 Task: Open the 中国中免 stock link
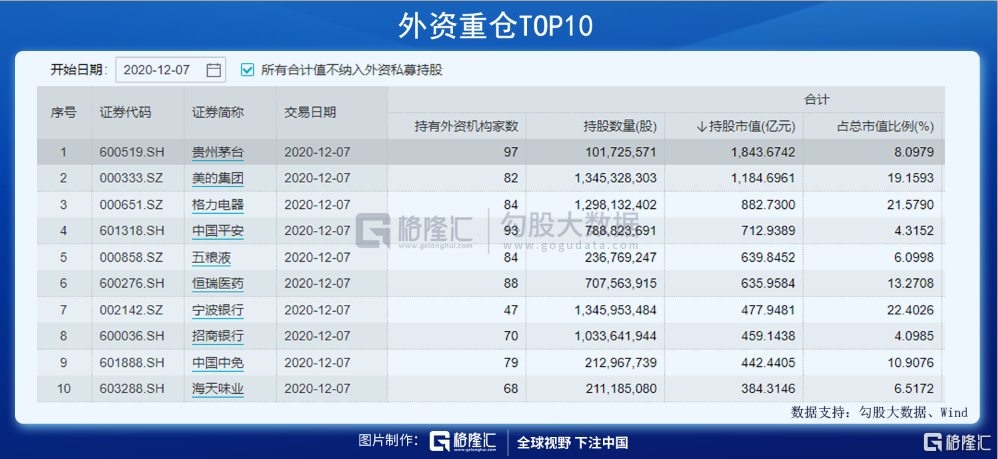(218, 363)
